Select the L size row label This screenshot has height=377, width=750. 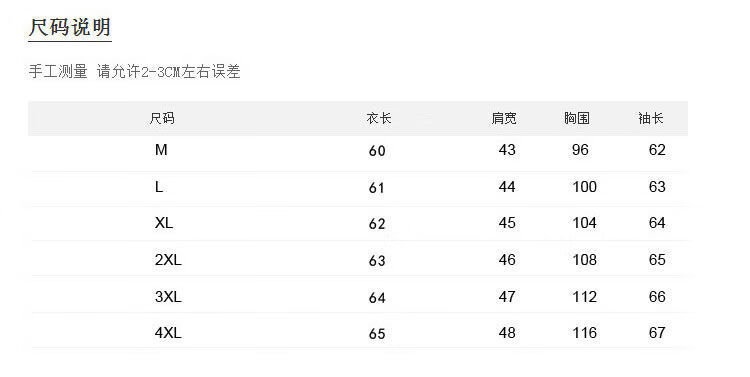(159, 187)
